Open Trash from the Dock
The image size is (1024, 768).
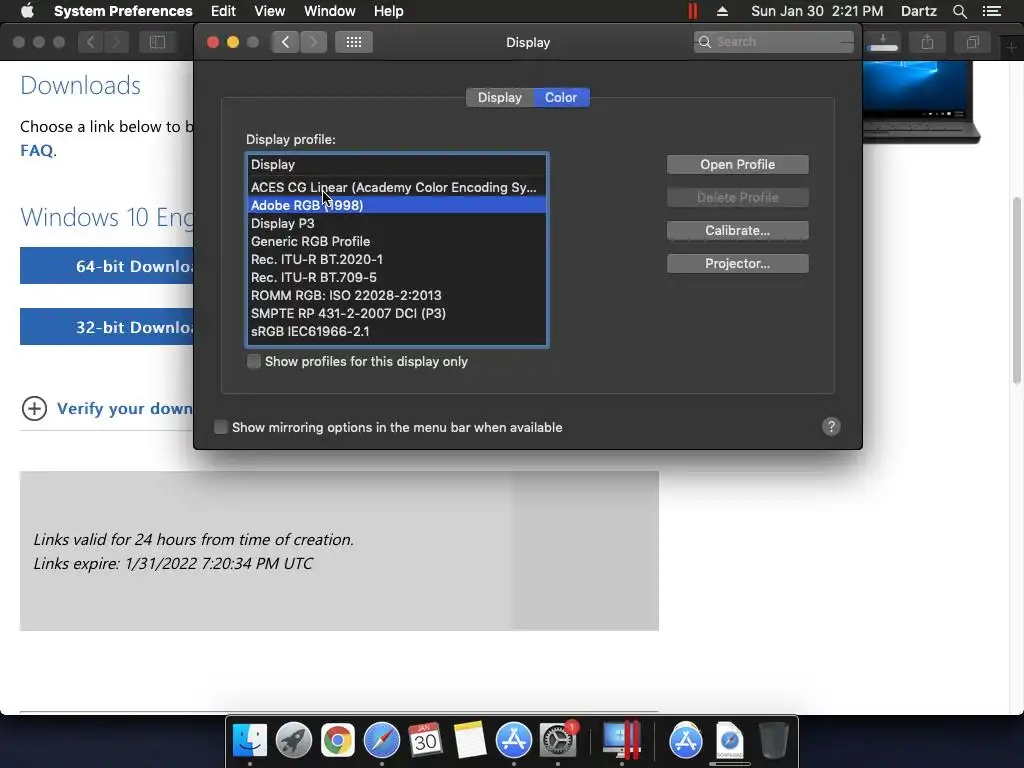coord(773,741)
